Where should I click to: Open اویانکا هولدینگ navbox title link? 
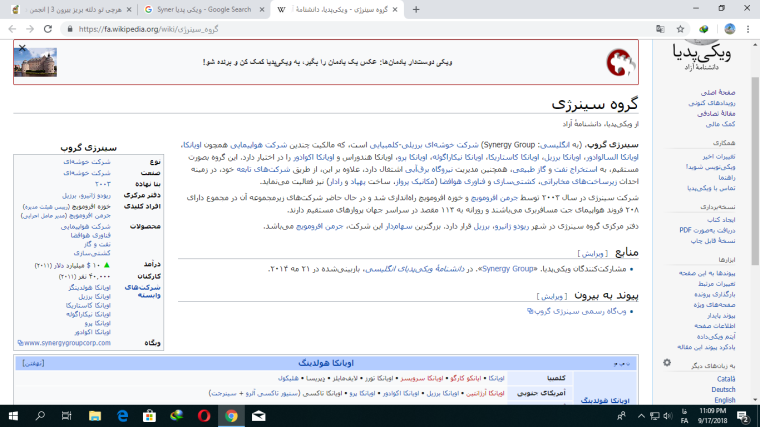click(326, 363)
